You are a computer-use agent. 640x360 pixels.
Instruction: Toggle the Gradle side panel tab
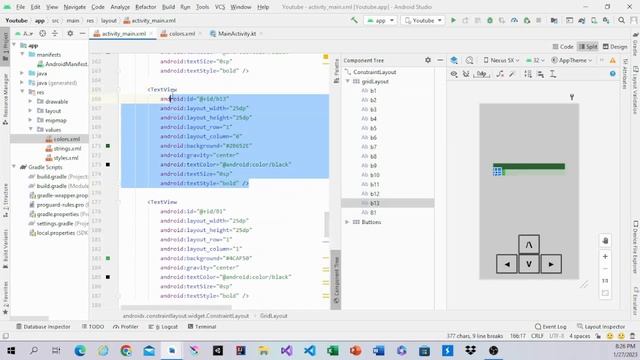pyautogui.click(x=635, y=45)
